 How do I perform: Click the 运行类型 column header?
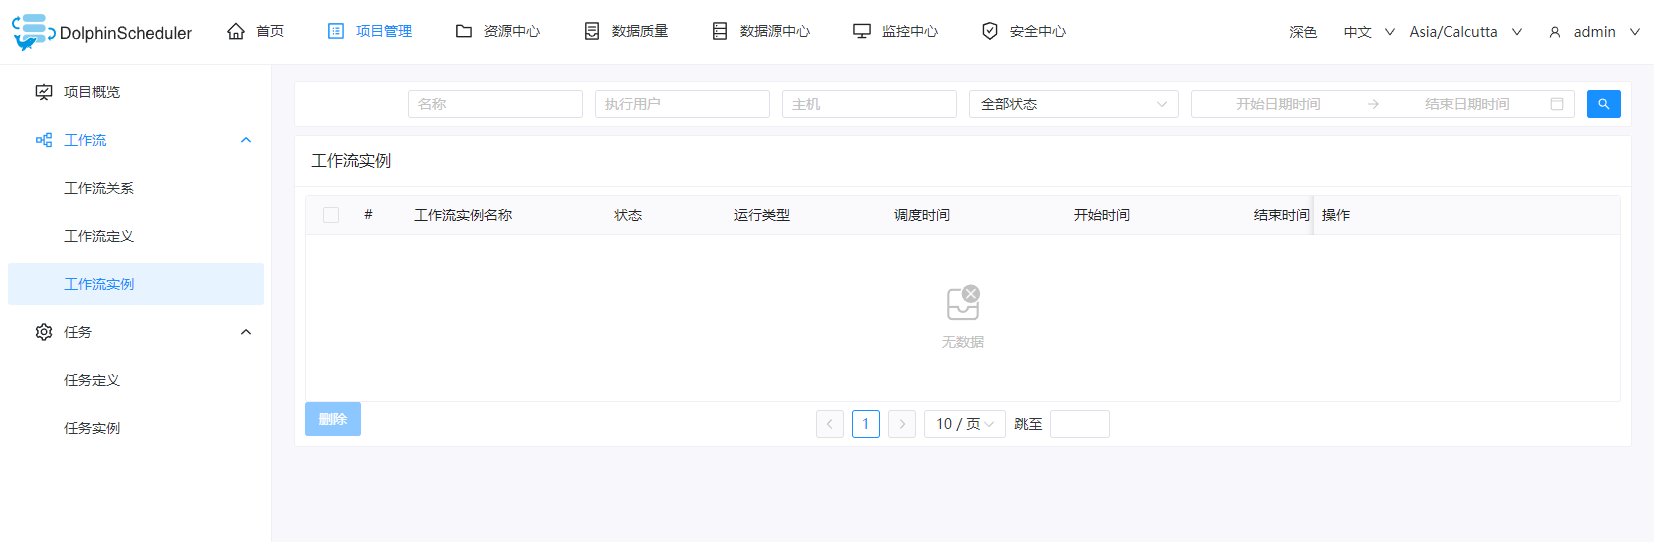(x=762, y=215)
